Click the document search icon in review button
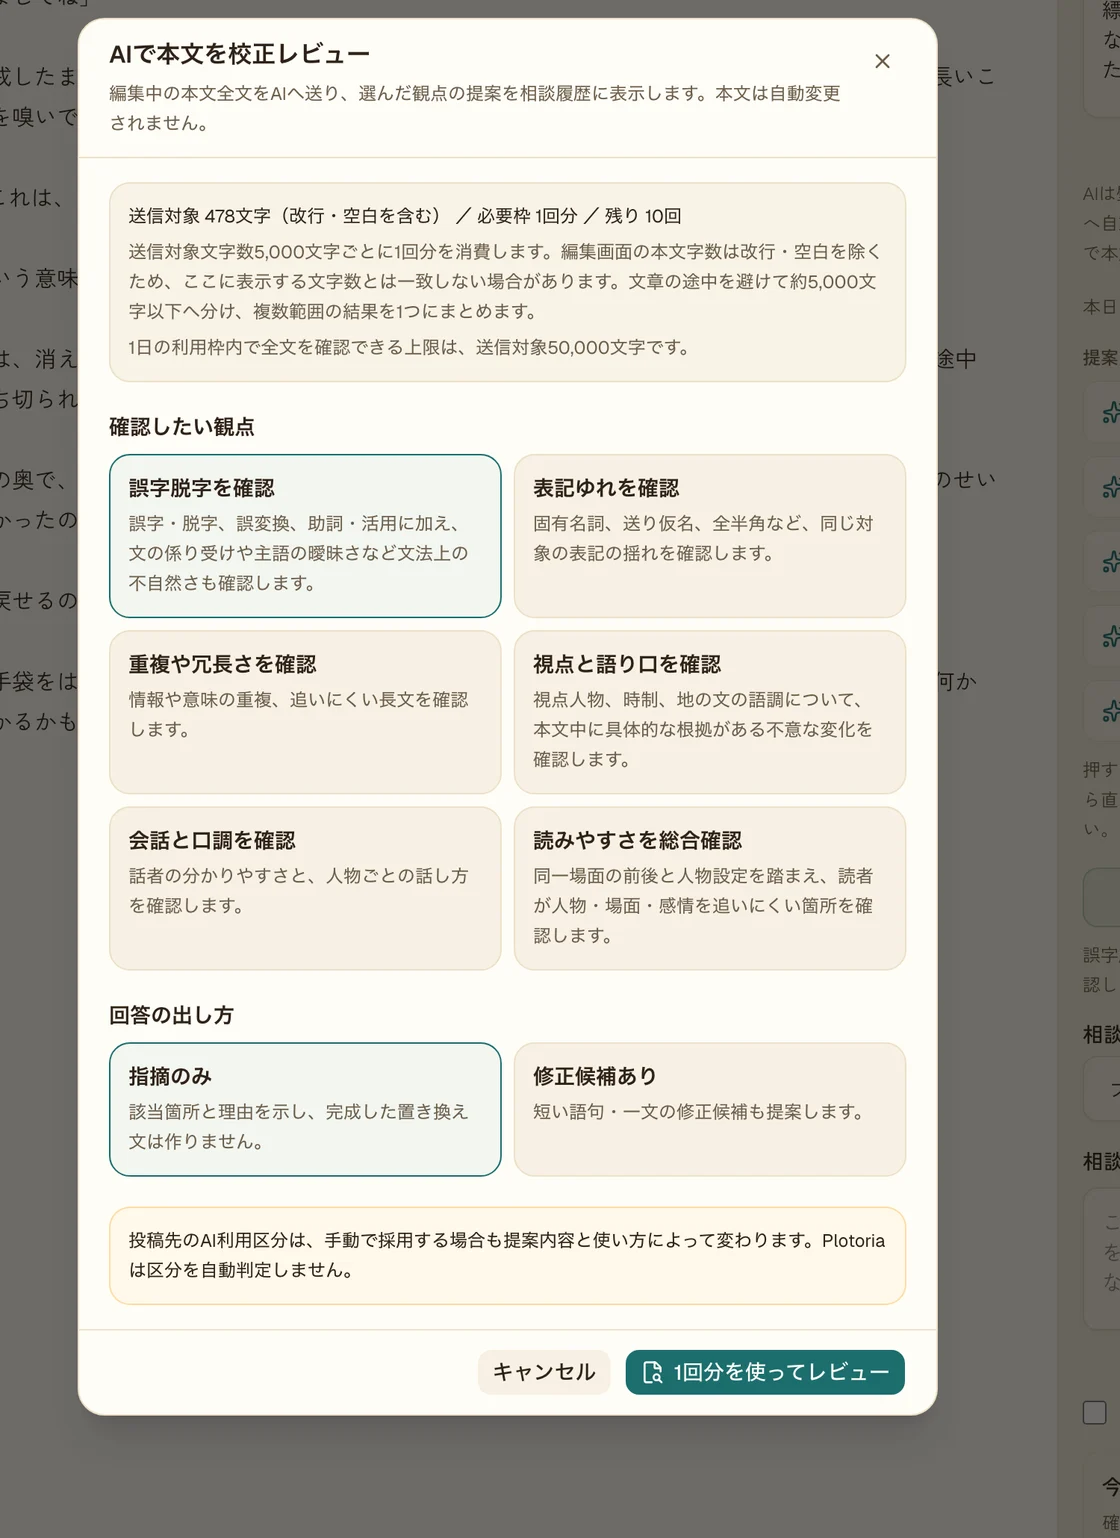1120x1538 pixels. click(652, 1372)
